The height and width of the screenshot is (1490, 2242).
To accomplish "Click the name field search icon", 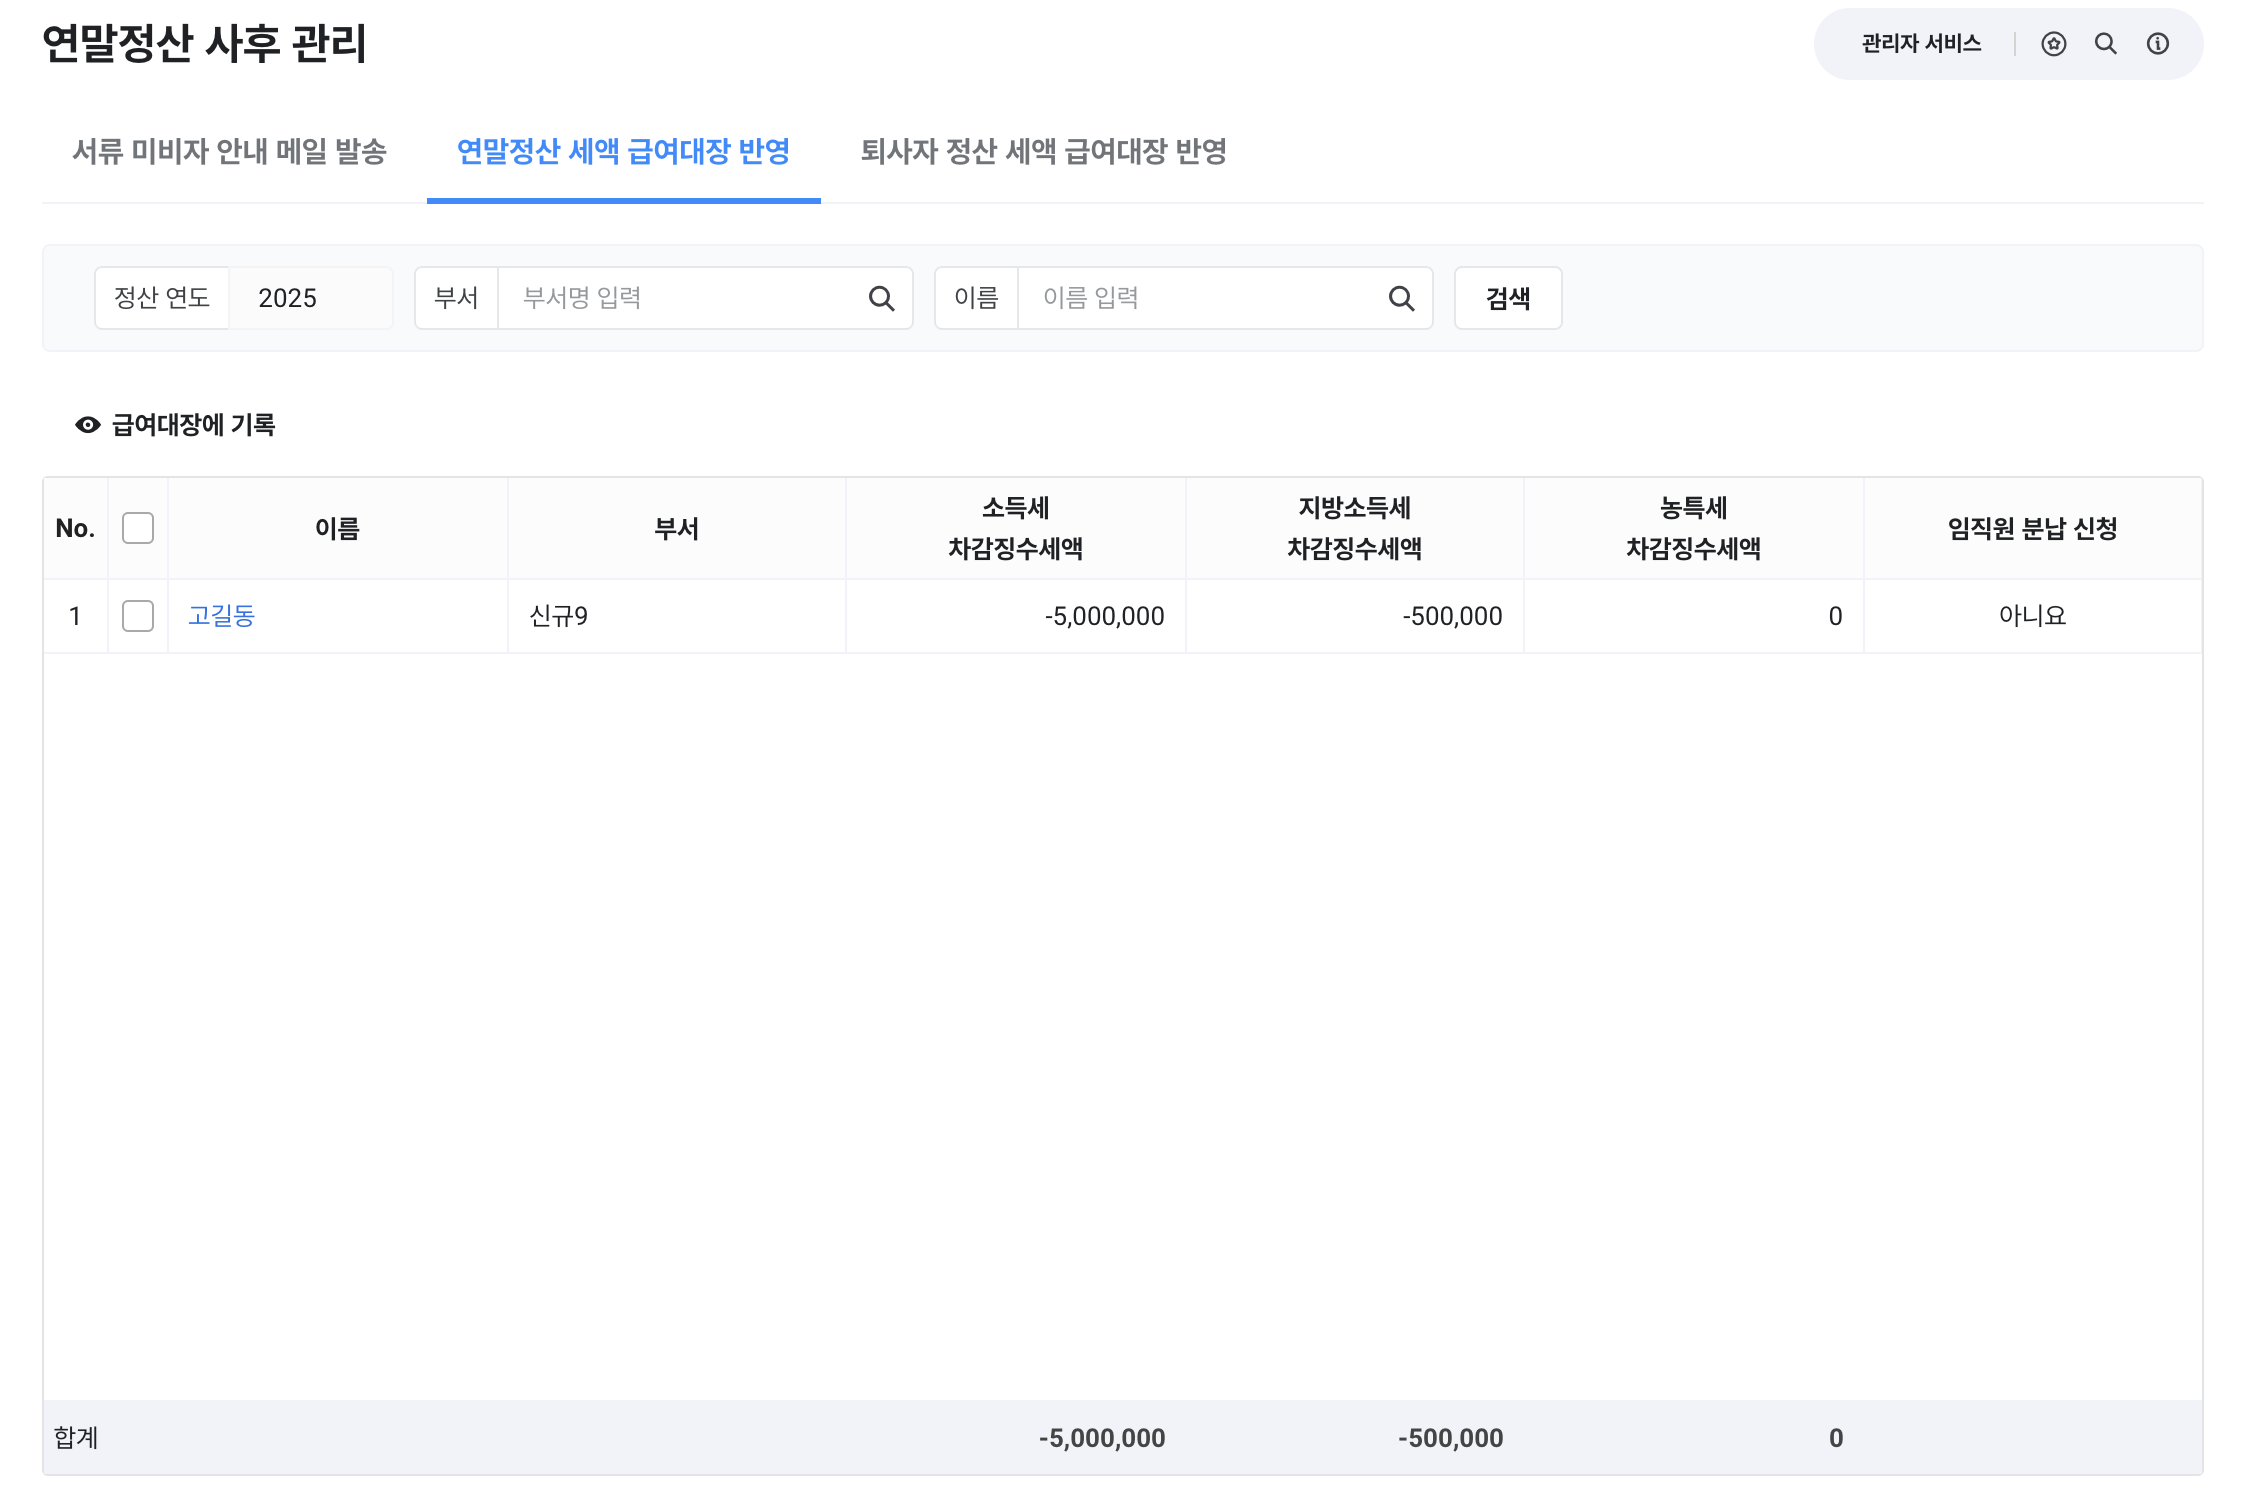I will (x=1401, y=298).
